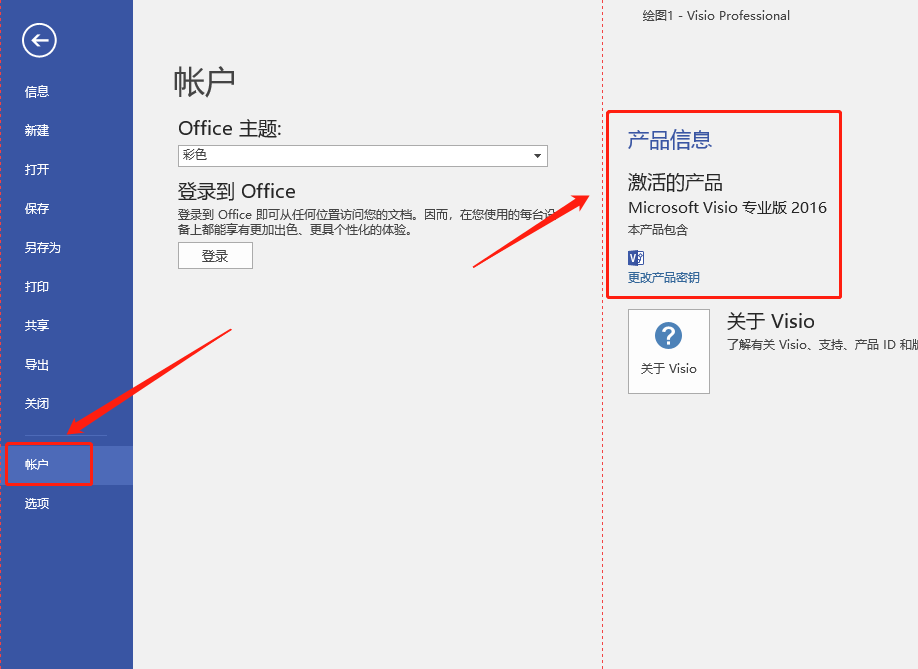
Task: Select 保存 in the sidebar
Action: (x=37, y=209)
